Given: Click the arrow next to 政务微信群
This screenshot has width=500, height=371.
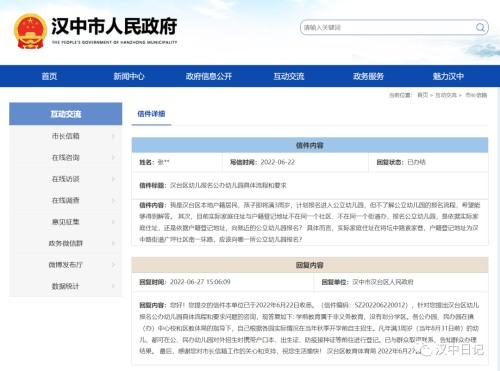Looking at the screenshot, I should (x=113, y=243).
